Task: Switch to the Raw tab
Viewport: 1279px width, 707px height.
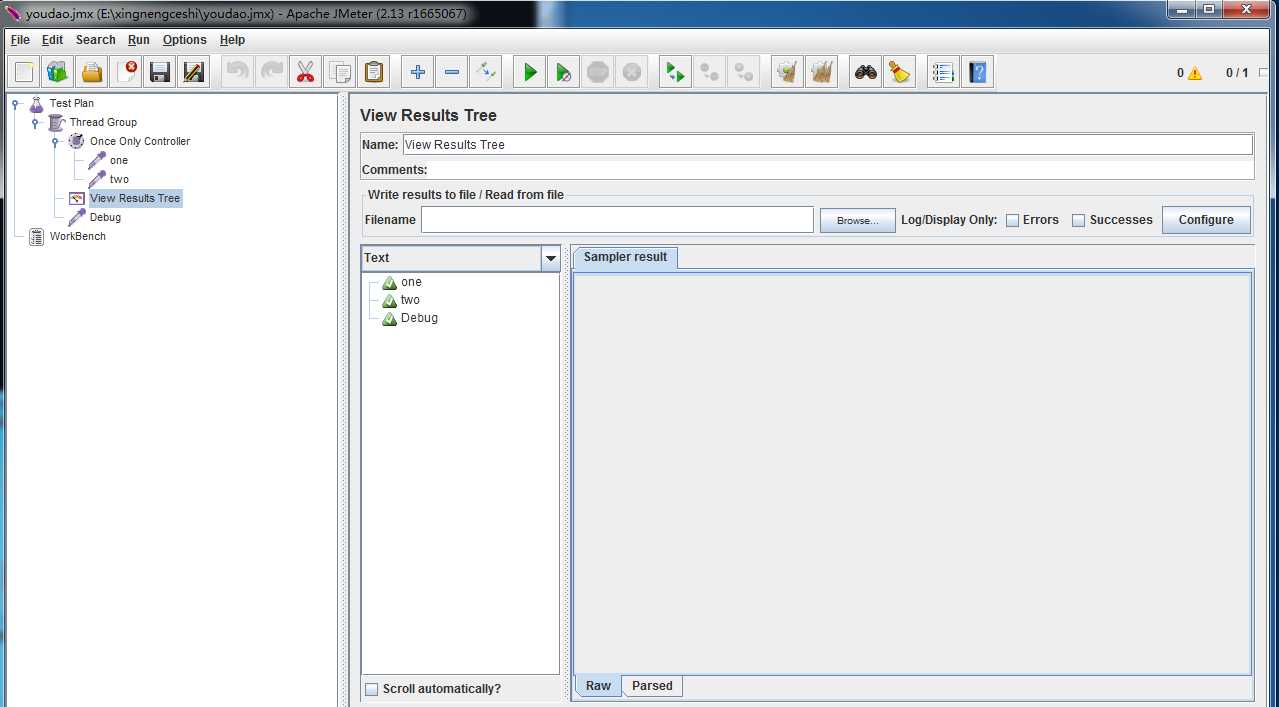Action: pyautogui.click(x=598, y=686)
